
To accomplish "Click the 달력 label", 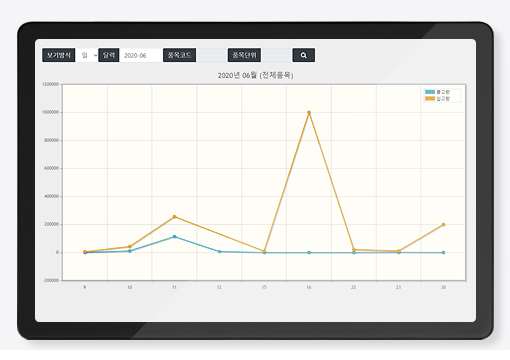I will [x=109, y=55].
